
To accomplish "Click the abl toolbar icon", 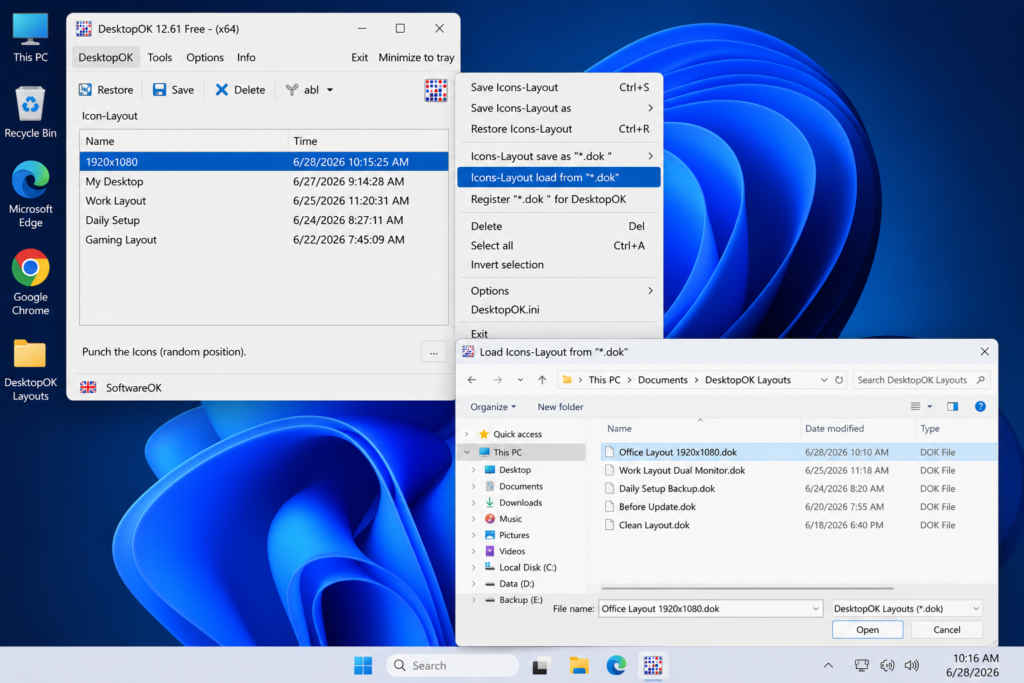I will click(292, 90).
